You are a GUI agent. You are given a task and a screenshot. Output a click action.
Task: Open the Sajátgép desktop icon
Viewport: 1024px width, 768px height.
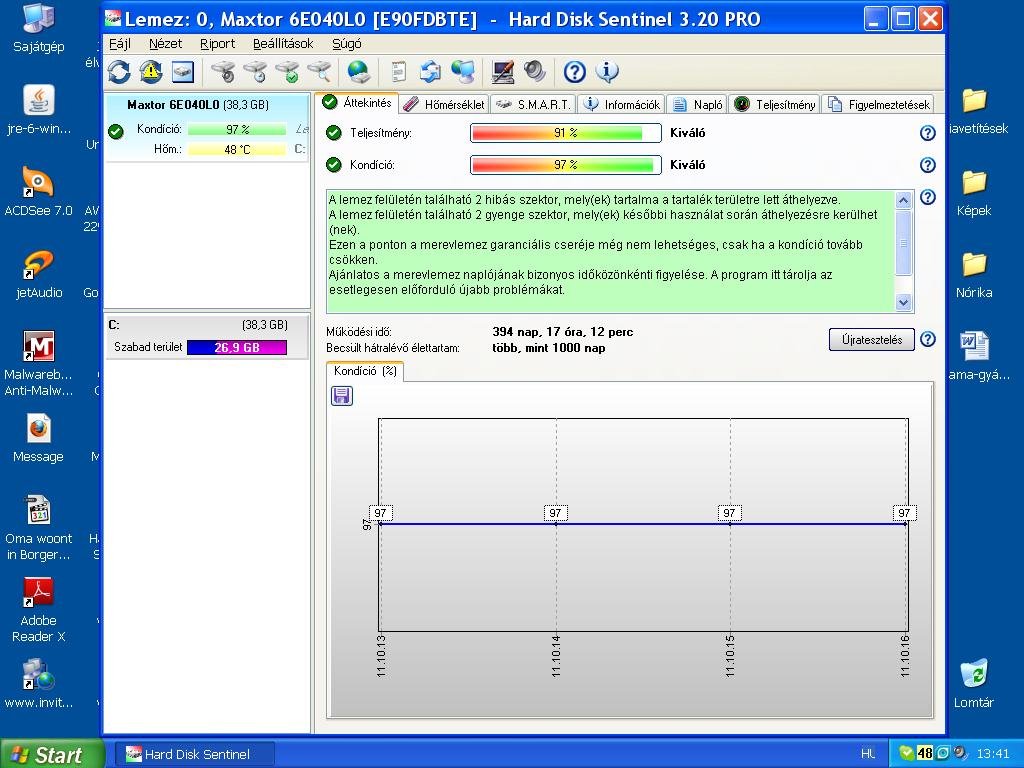(39, 28)
